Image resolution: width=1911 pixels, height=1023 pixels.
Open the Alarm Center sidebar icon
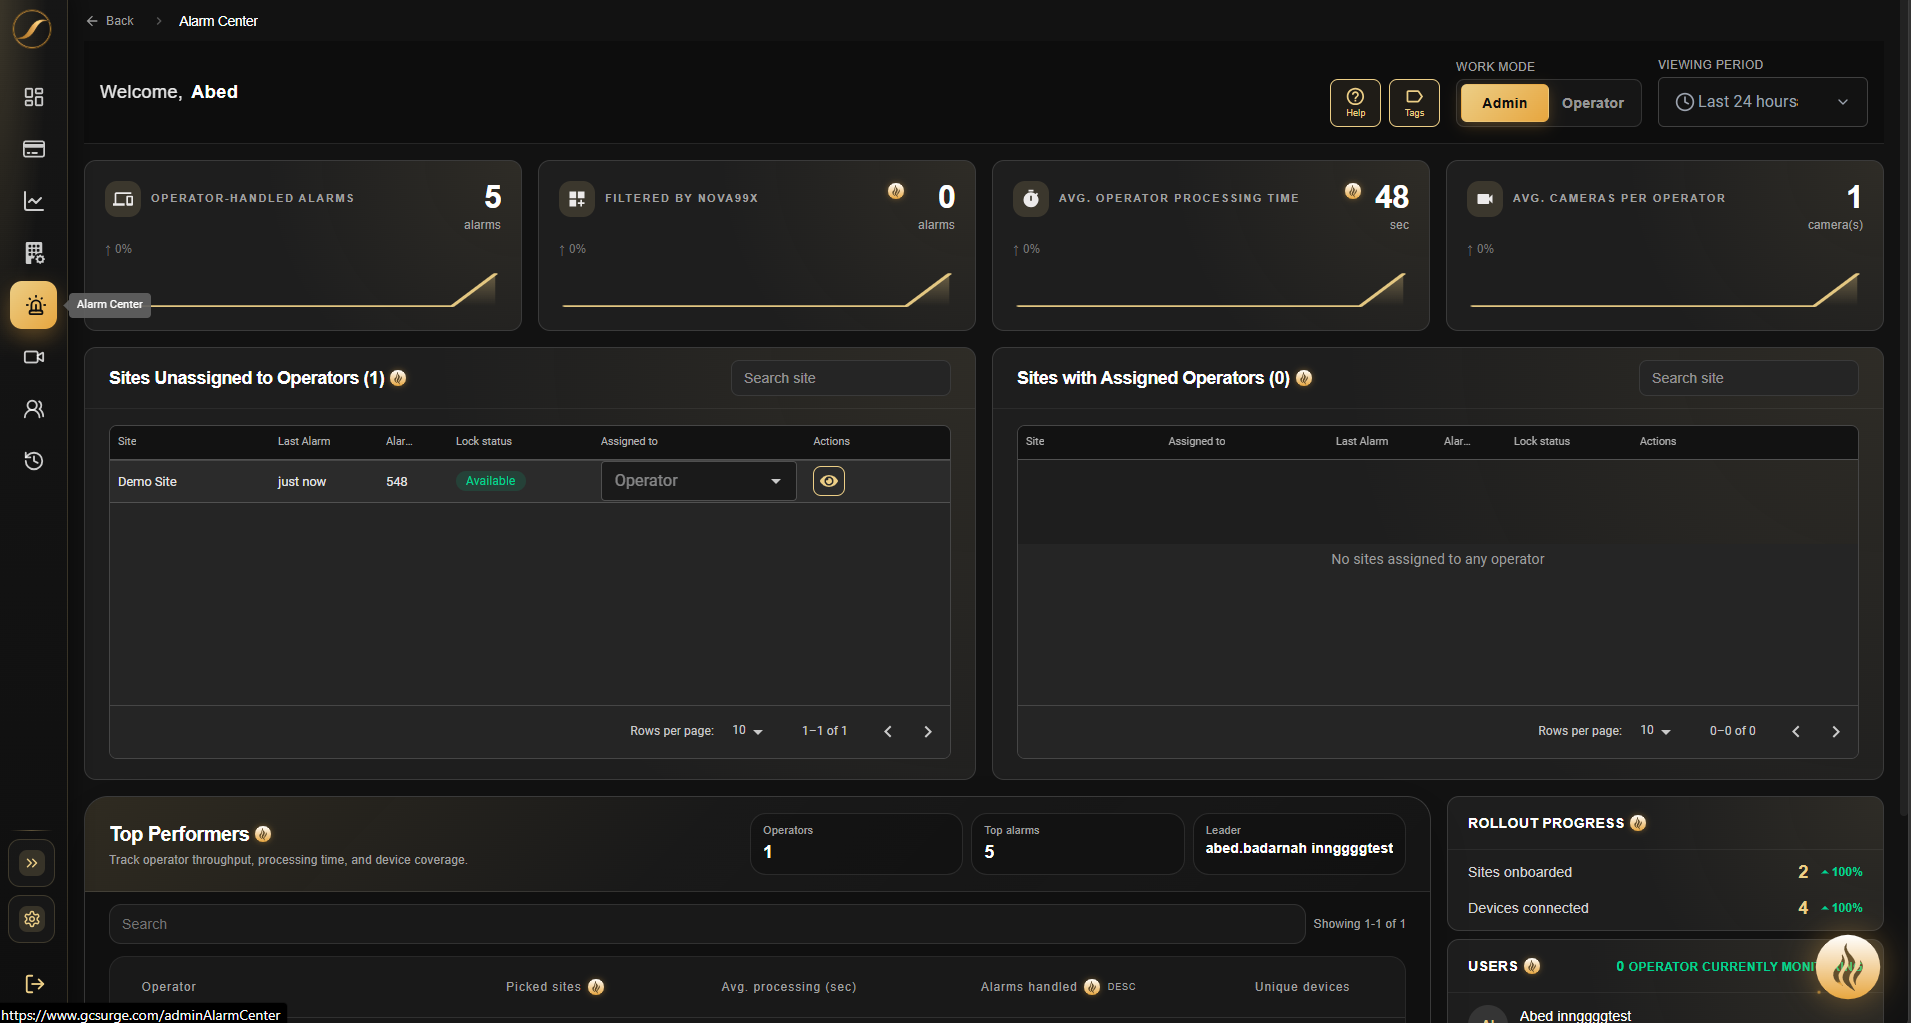[x=34, y=305]
